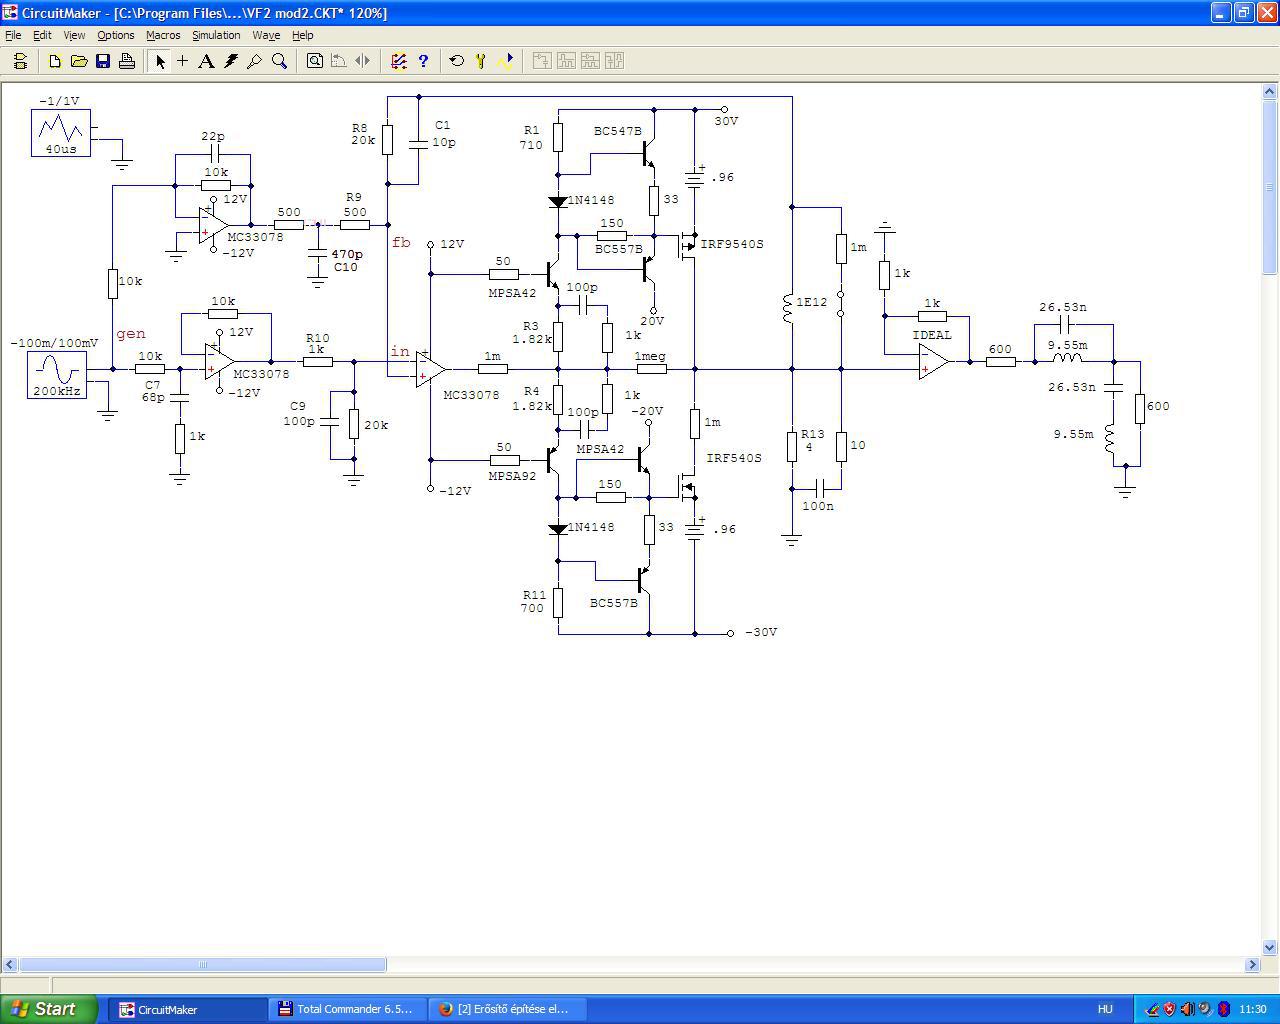
Task: Open the Macros menu
Action: [163, 35]
